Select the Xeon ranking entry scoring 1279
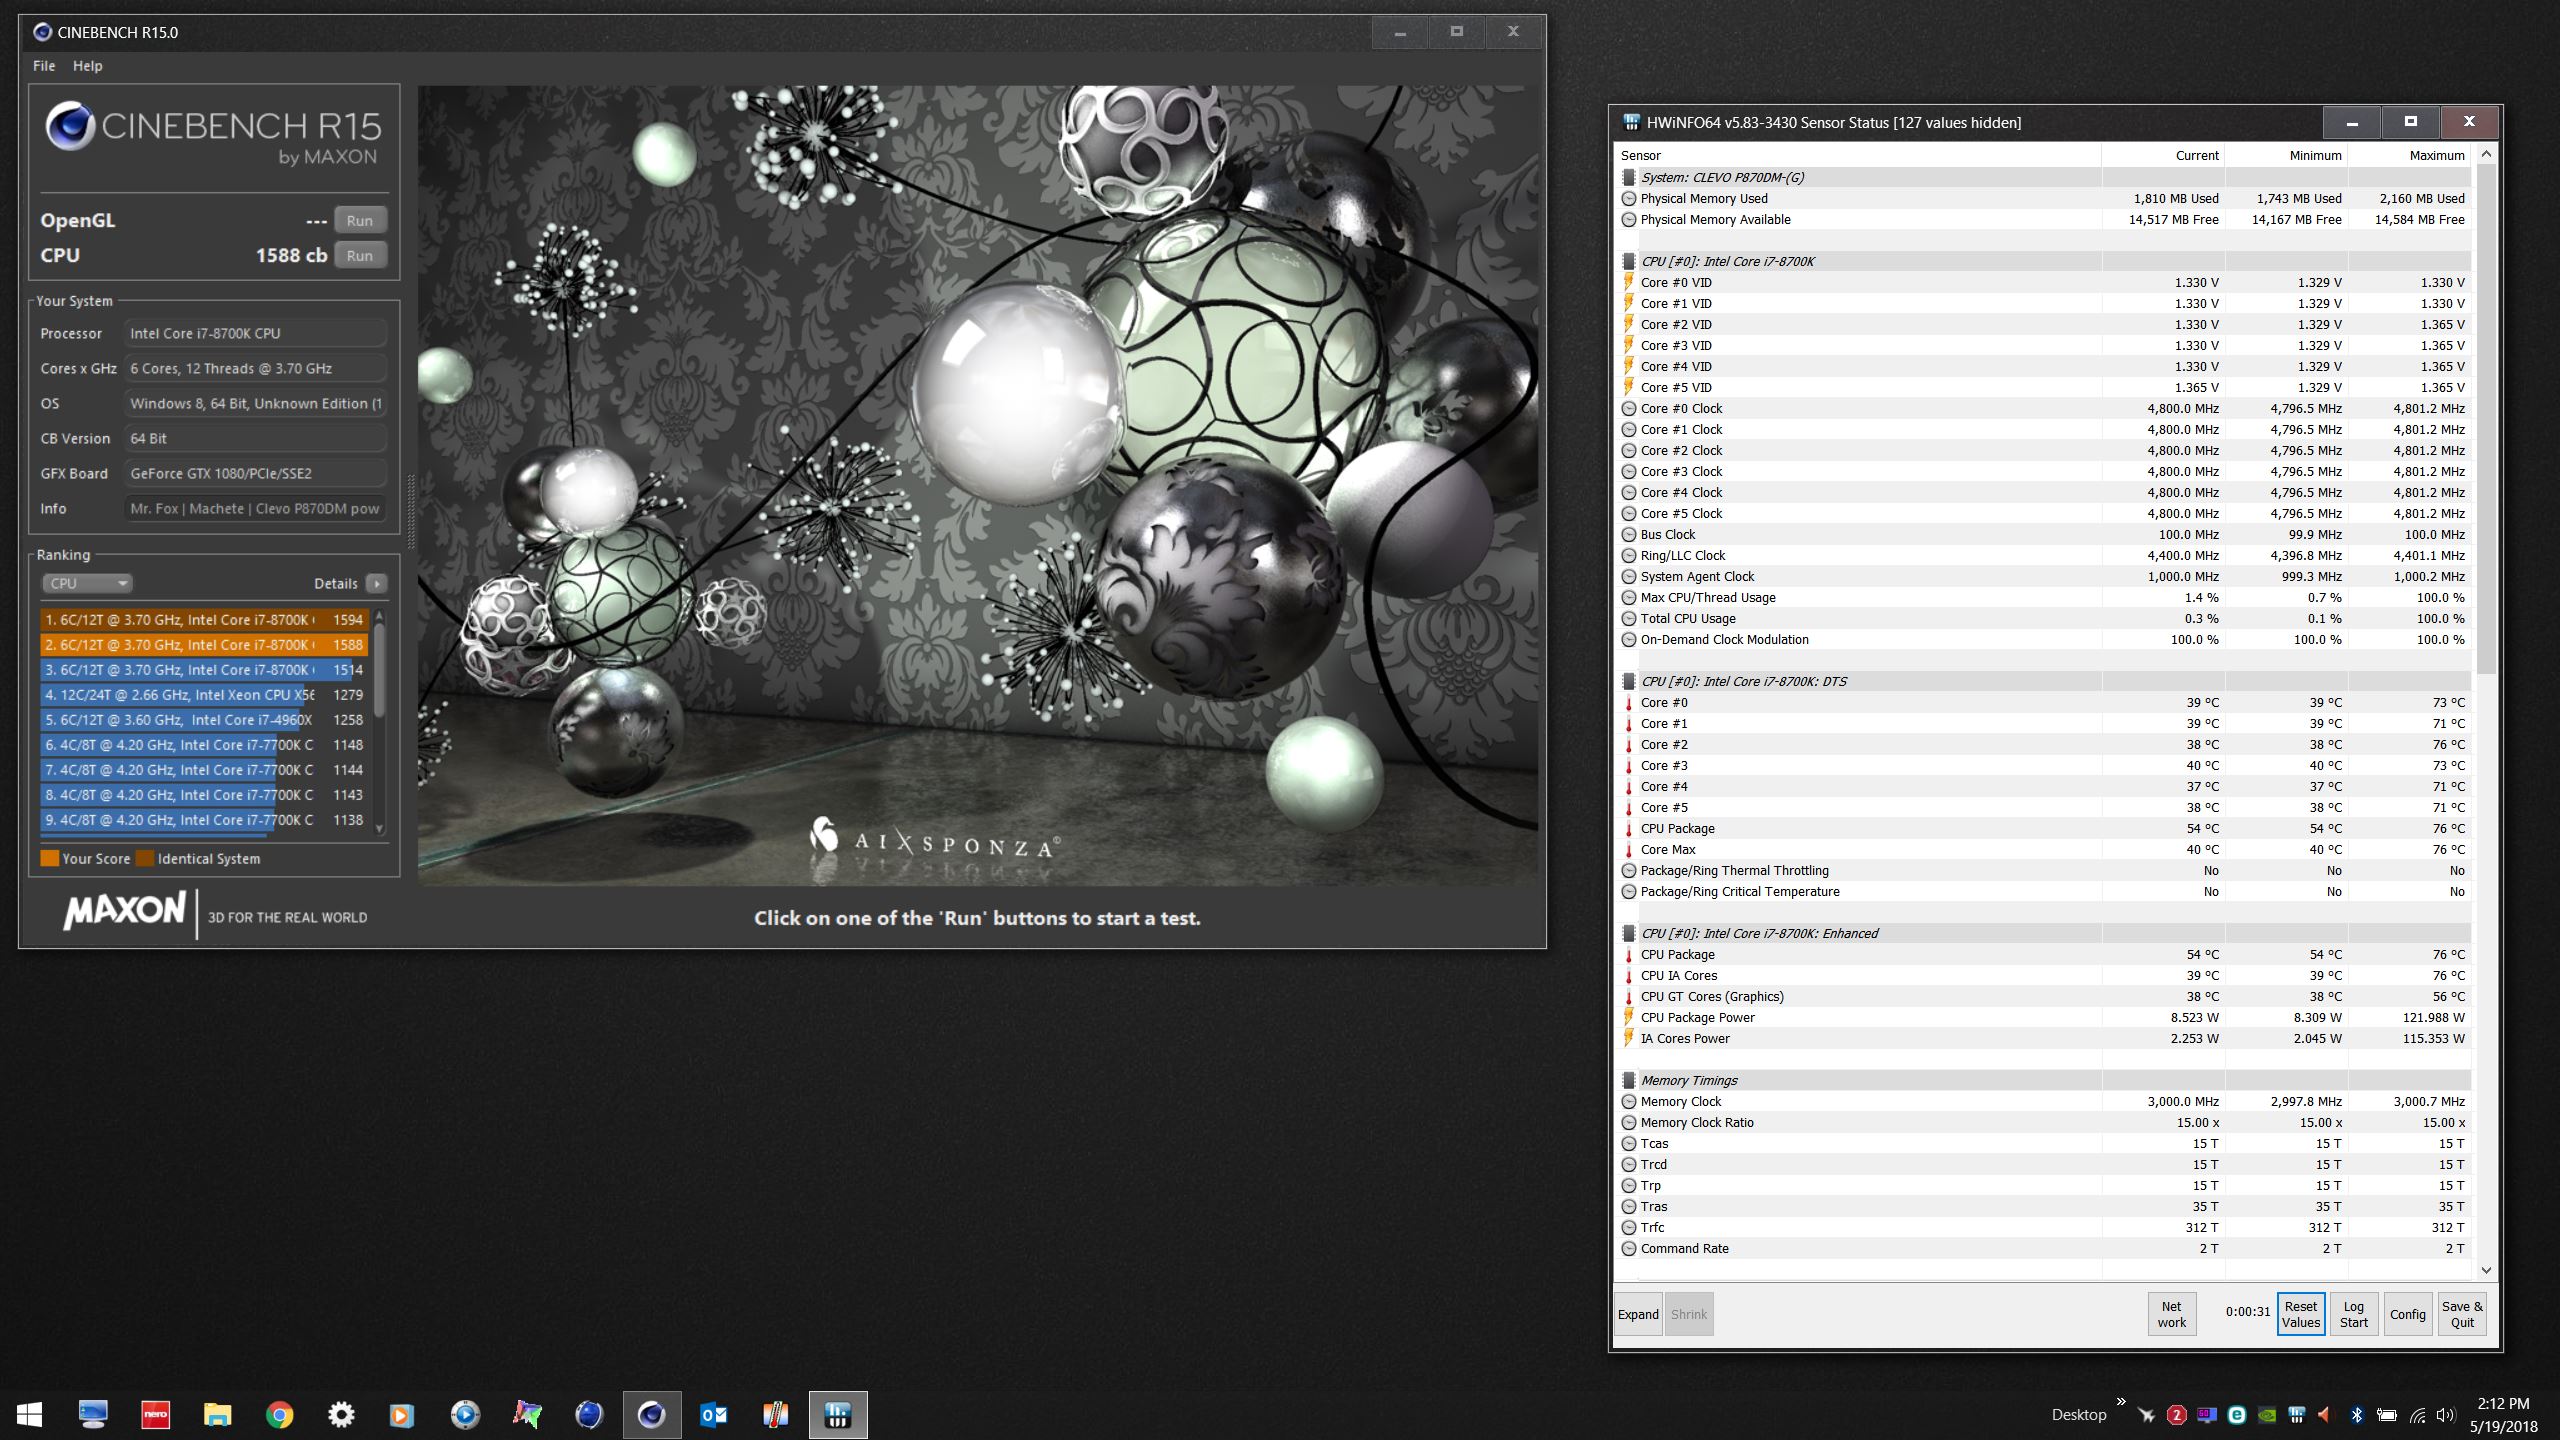 (205, 695)
